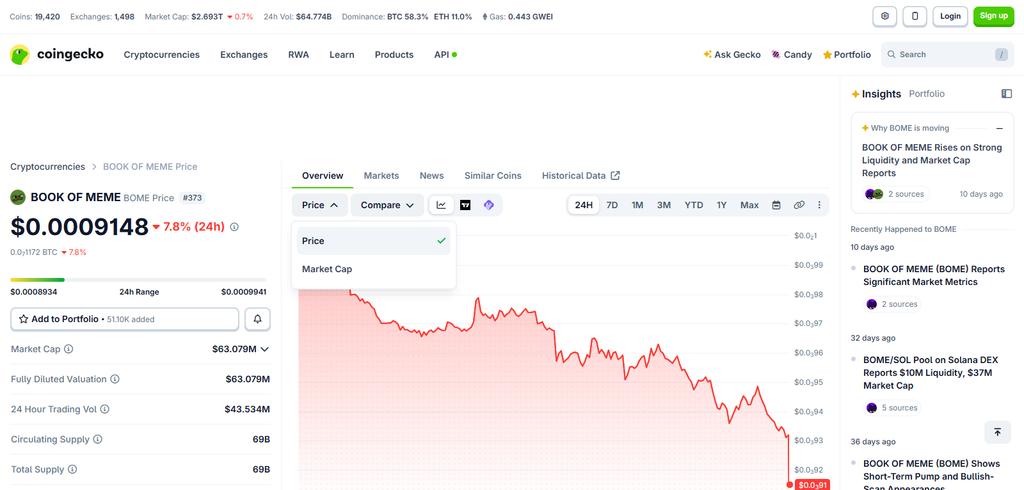Click the #373 rank badge
Viewport: 1024px width, 490px height.
192,197
